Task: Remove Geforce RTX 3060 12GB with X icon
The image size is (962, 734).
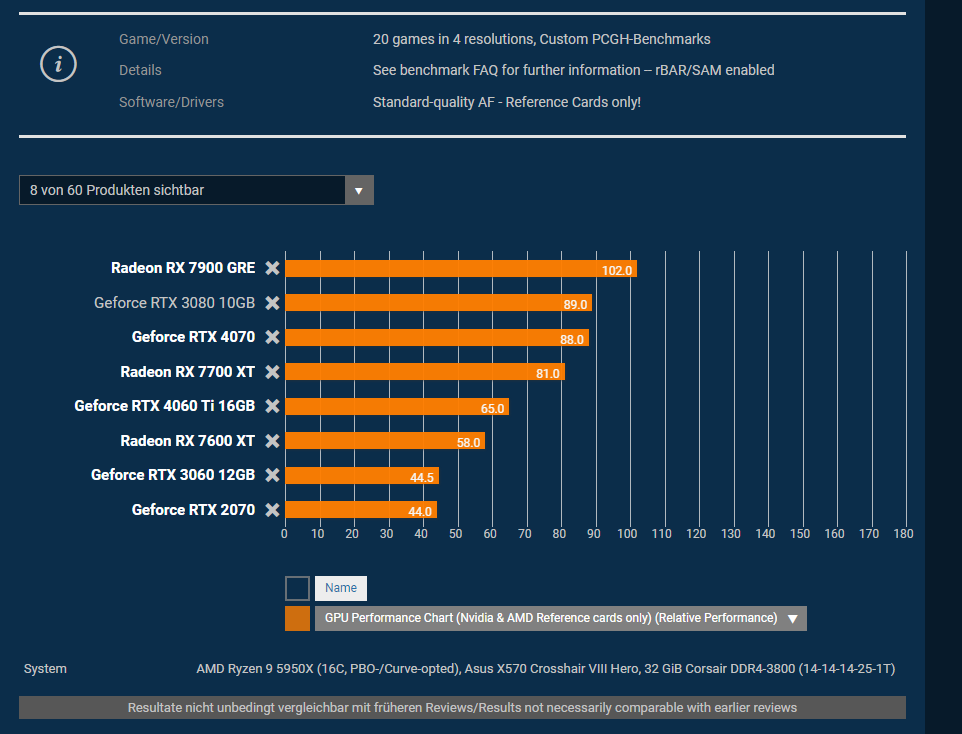Action: (272, 475)
